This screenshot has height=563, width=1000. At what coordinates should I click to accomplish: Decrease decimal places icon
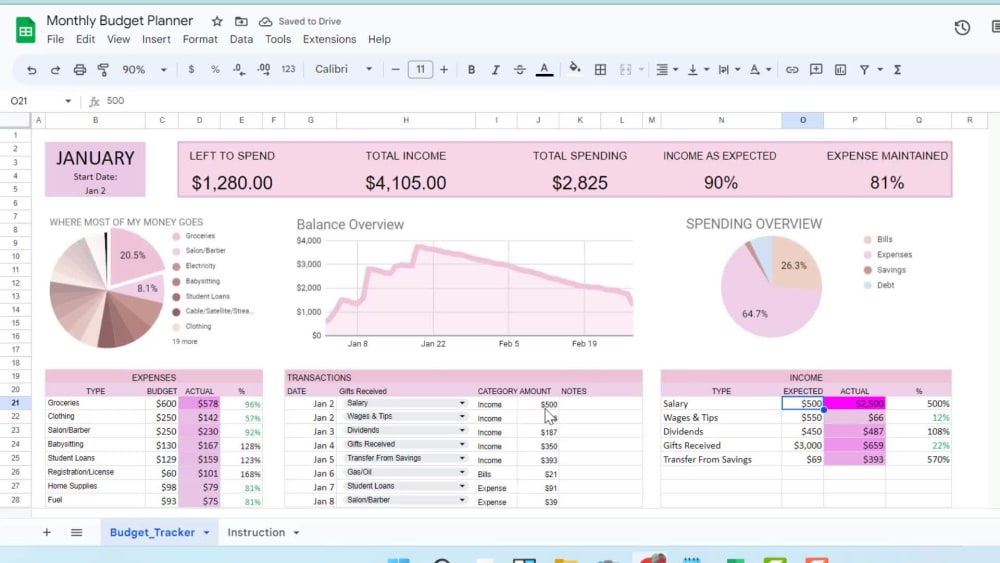click(x=239, y=69)
